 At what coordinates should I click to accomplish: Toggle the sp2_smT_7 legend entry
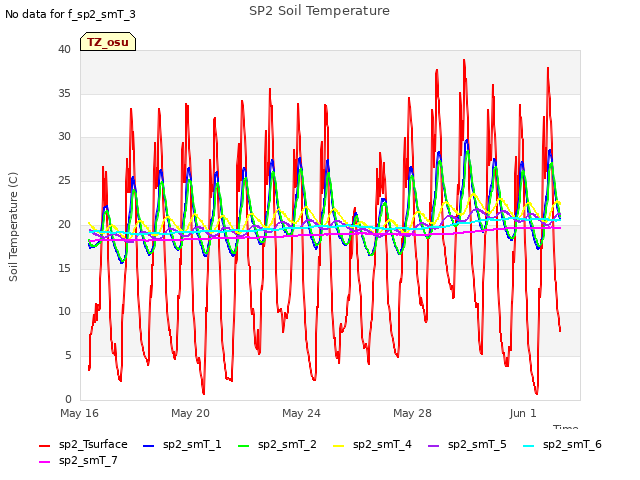78,460
